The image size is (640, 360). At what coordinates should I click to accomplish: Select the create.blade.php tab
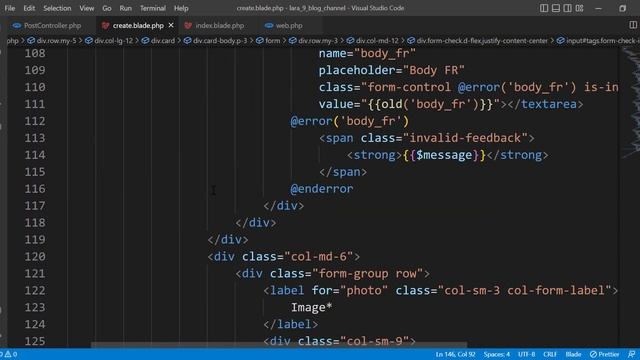pos(138,25)
